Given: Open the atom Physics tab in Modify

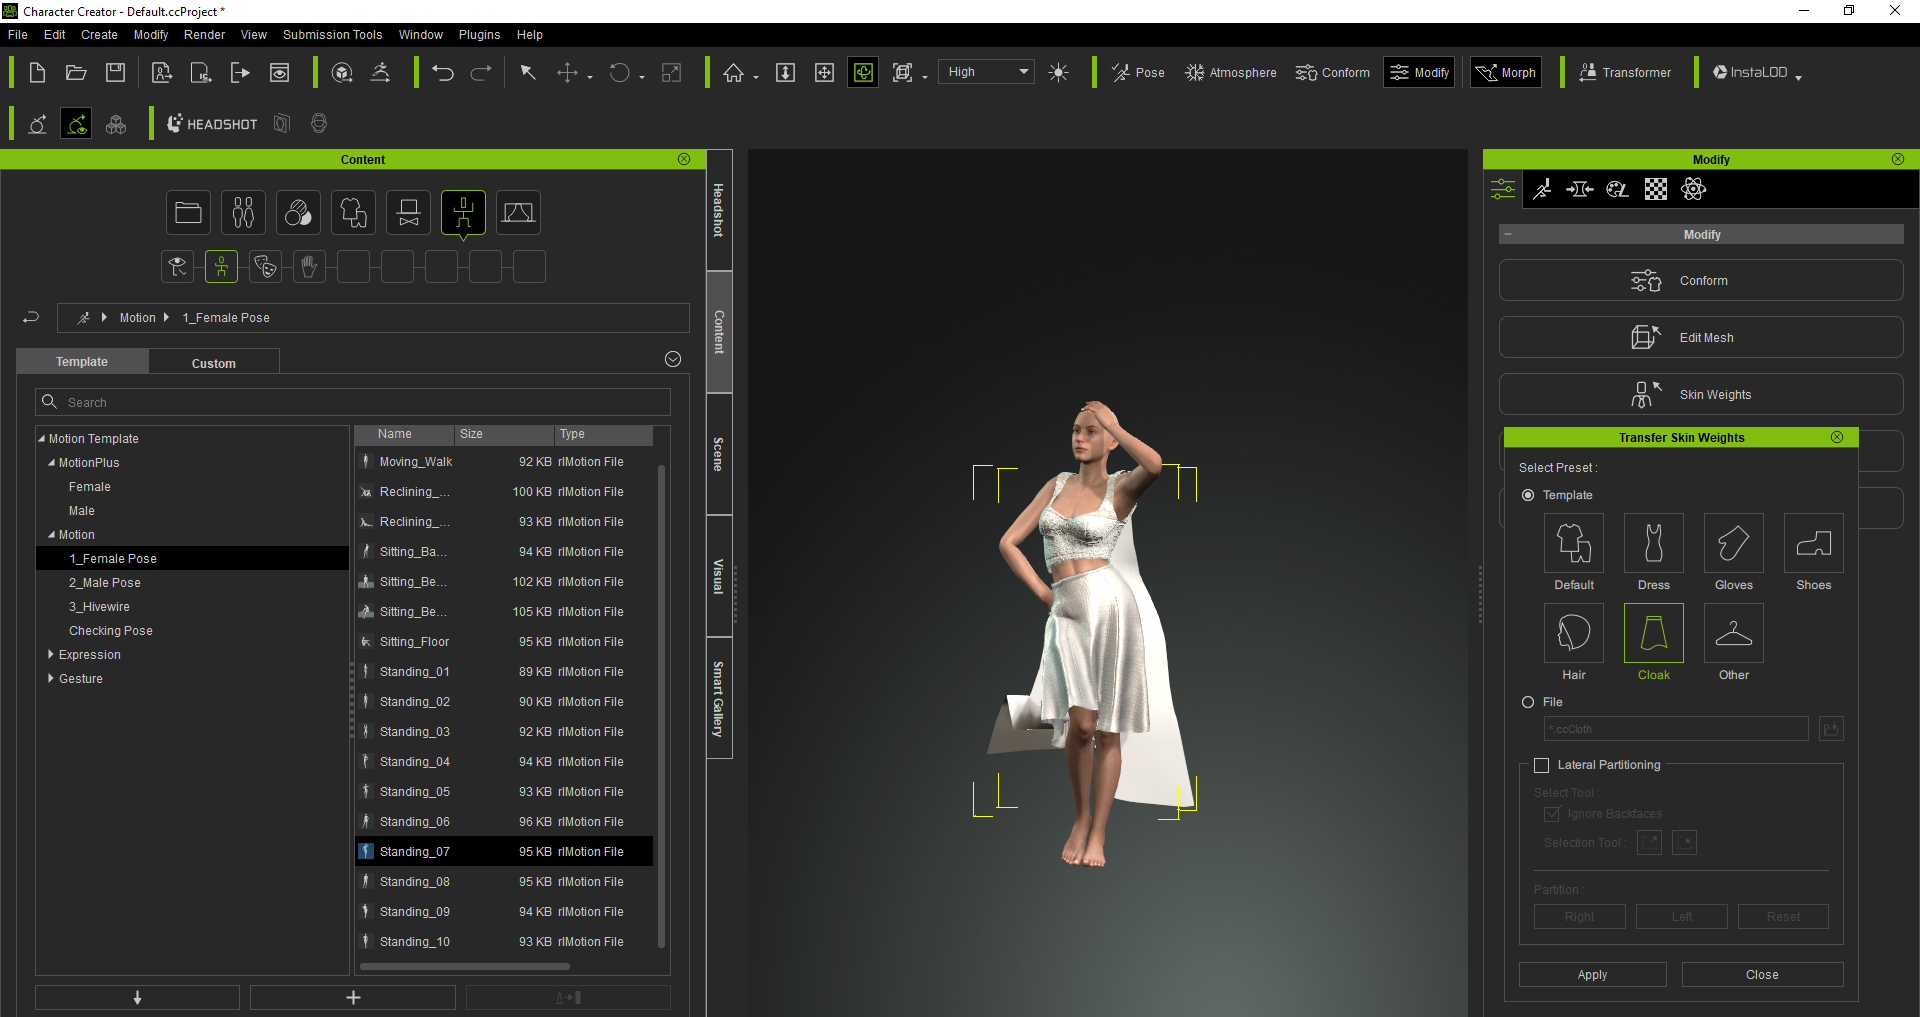Looking at the screenshot, I should (x=1694, y=189).
